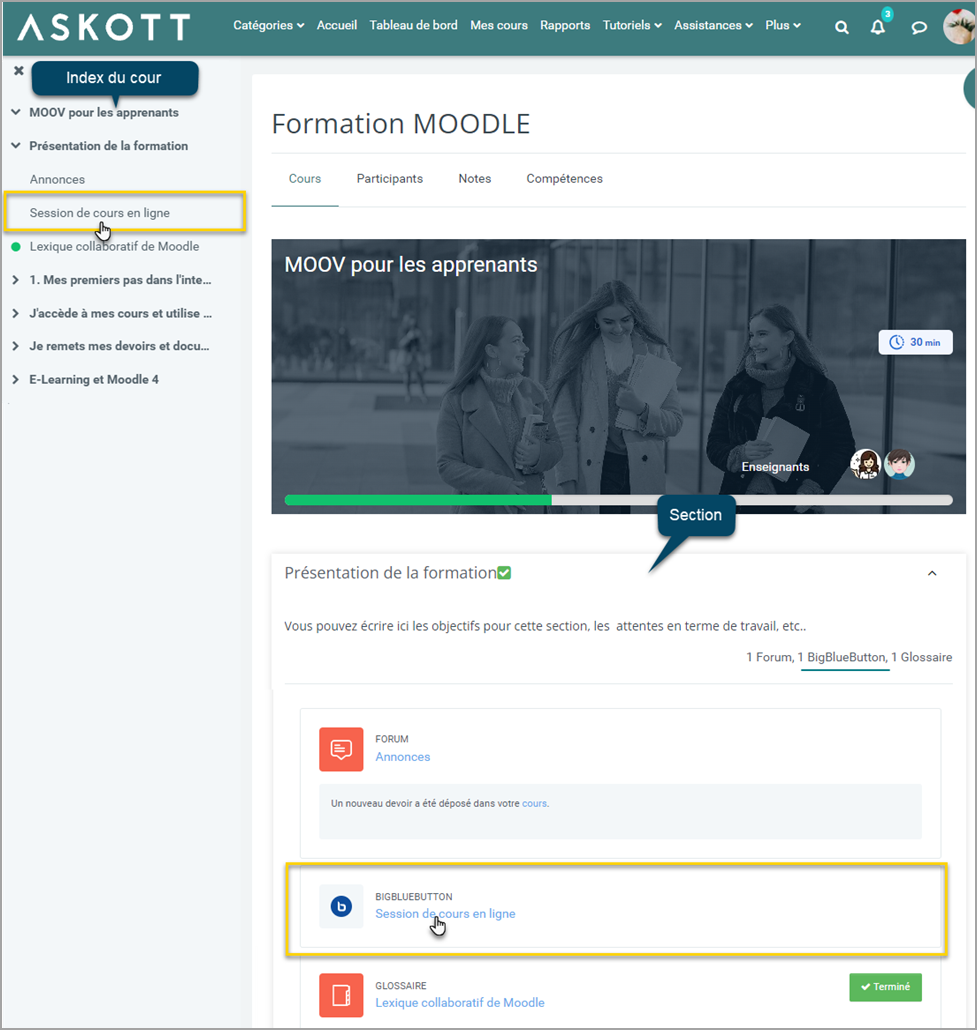Open the search magnifier icon
This screenshot has width=977, height=1030.
(841, 27)
